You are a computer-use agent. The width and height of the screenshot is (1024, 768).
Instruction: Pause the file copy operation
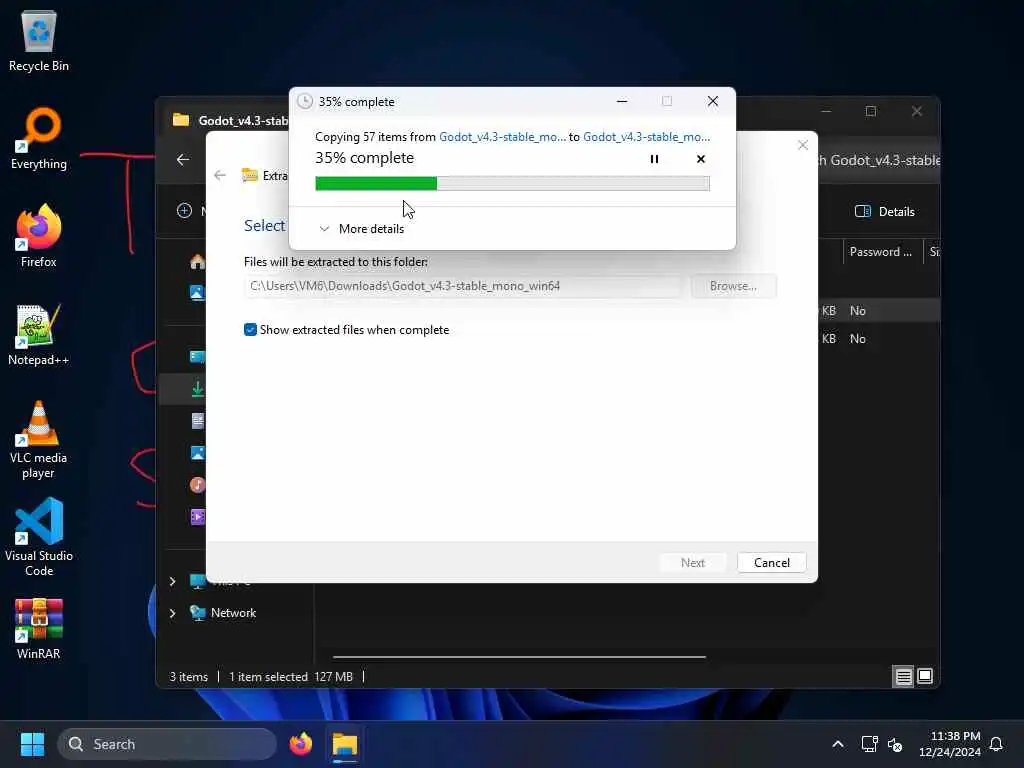point(654,159)
